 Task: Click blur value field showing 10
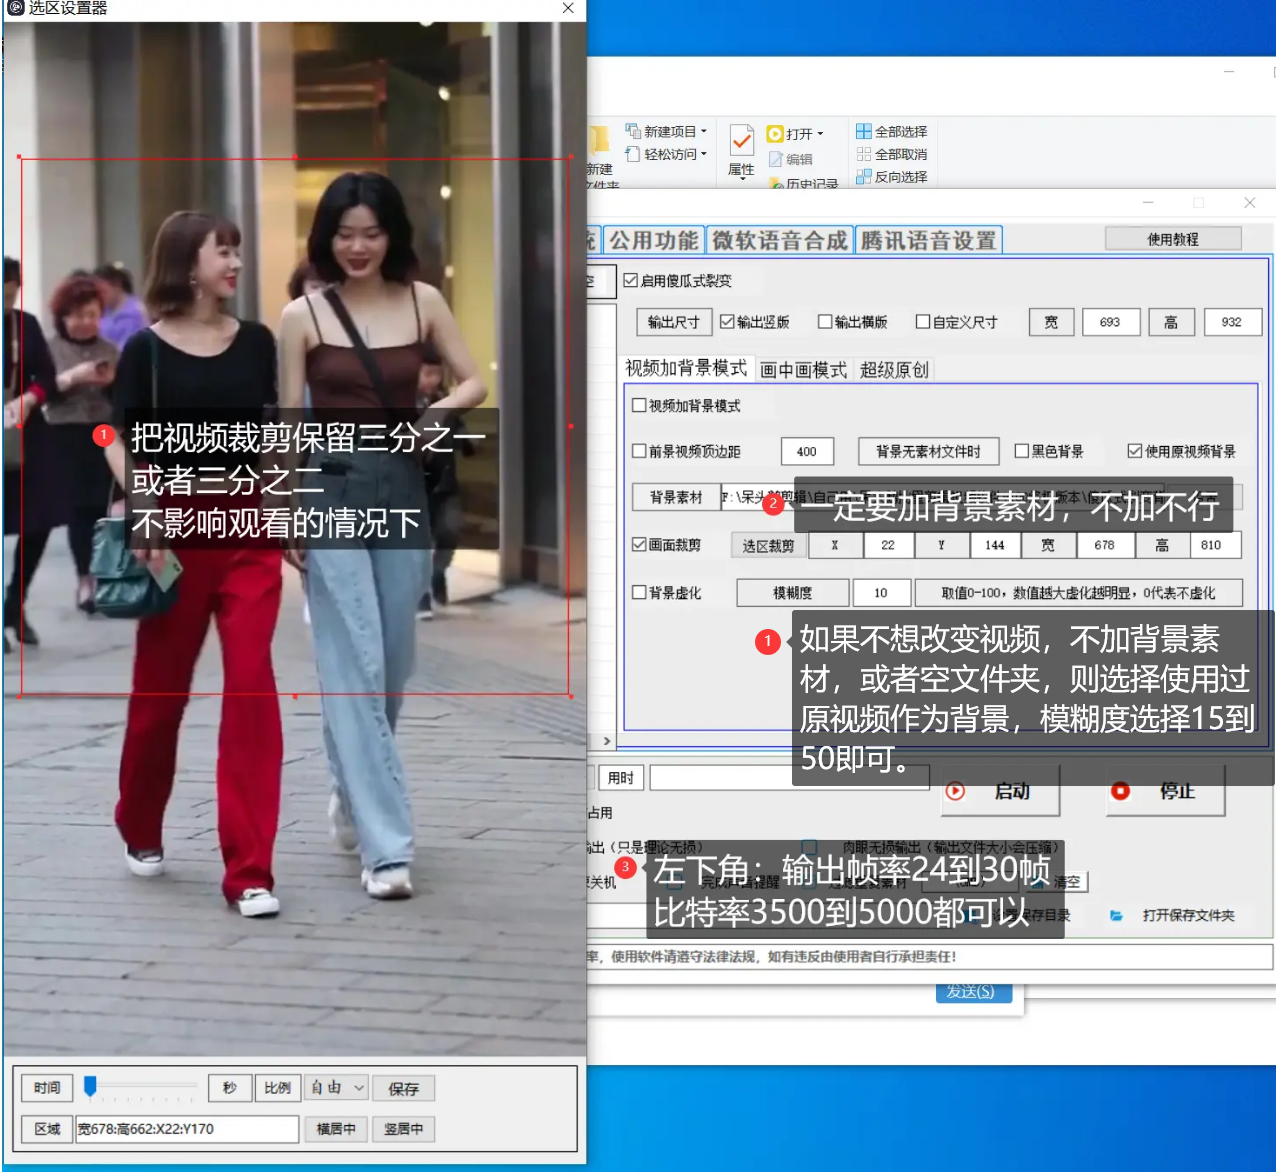pos(881,593)
